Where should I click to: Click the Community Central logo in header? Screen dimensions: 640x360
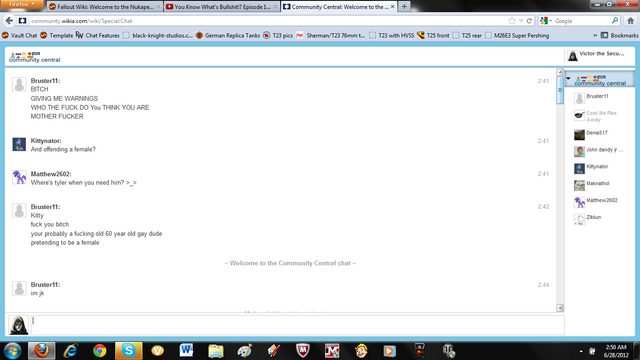[34, 57]
